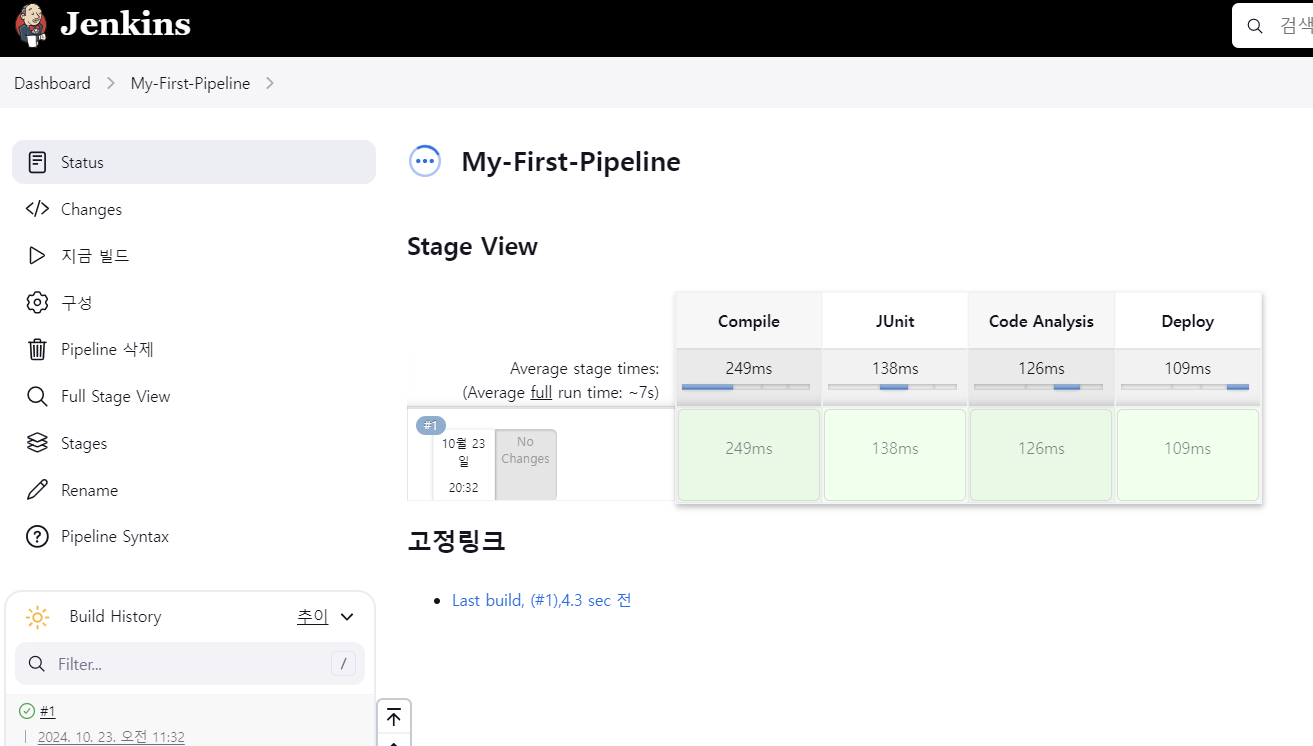The image size is (1313, 746).
Task: Expand chevron after Dashboard breadcrumb
Action: coord(111,83)
